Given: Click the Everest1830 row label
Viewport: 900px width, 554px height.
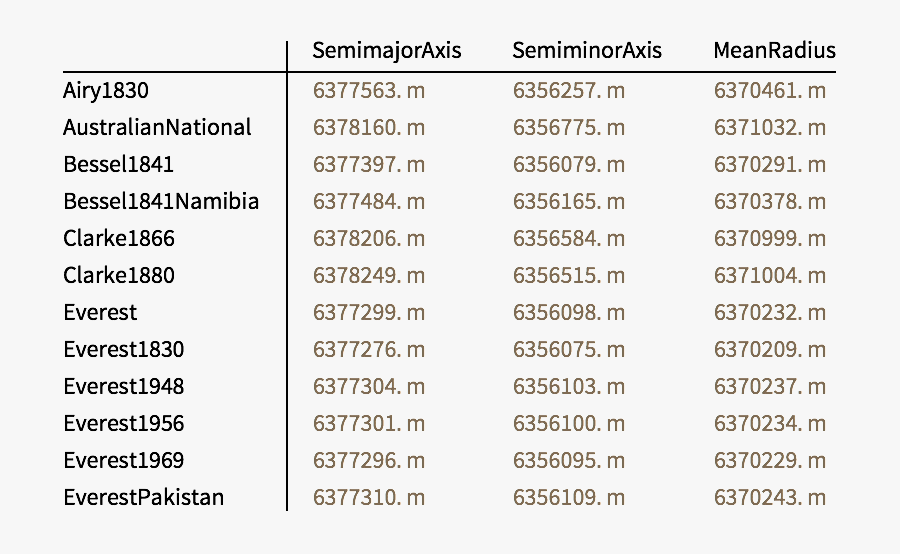Looking at the screenshot, I should [123, 349].
